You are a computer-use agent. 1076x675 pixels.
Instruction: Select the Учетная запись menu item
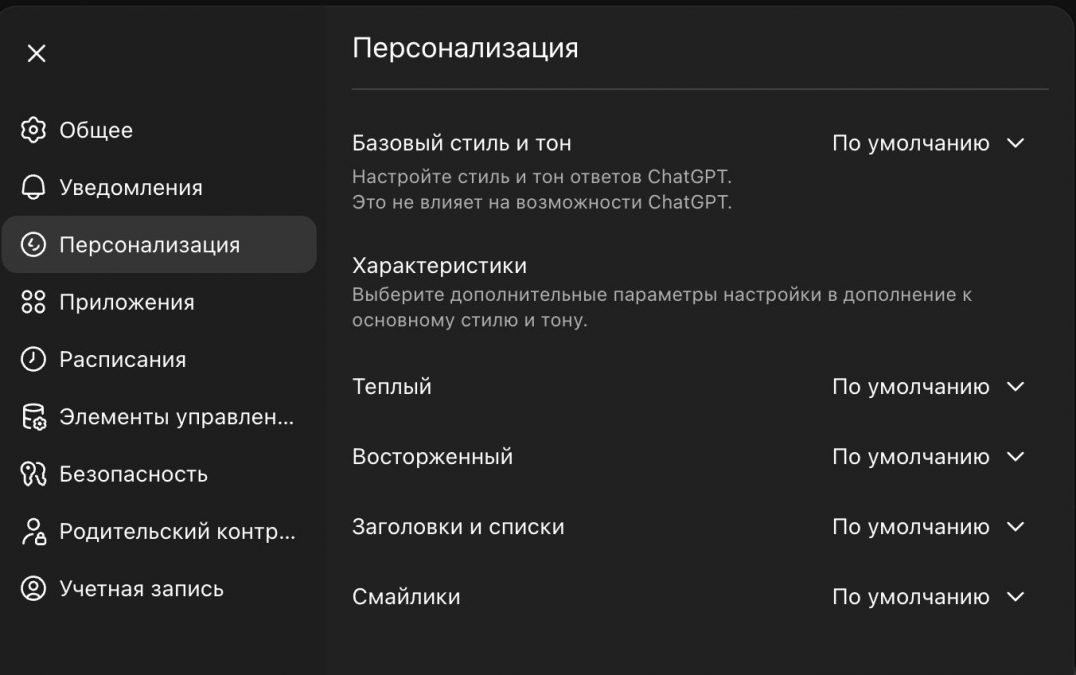pyautogui.click(x=141, y=589)
